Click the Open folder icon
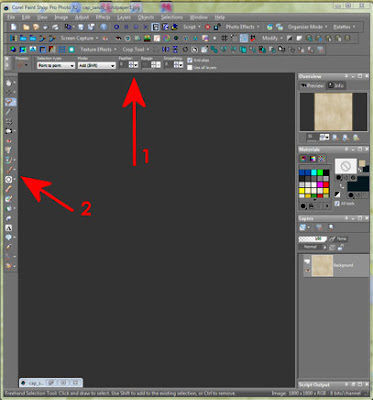The image size is (373, 400). tap(26, 27)
